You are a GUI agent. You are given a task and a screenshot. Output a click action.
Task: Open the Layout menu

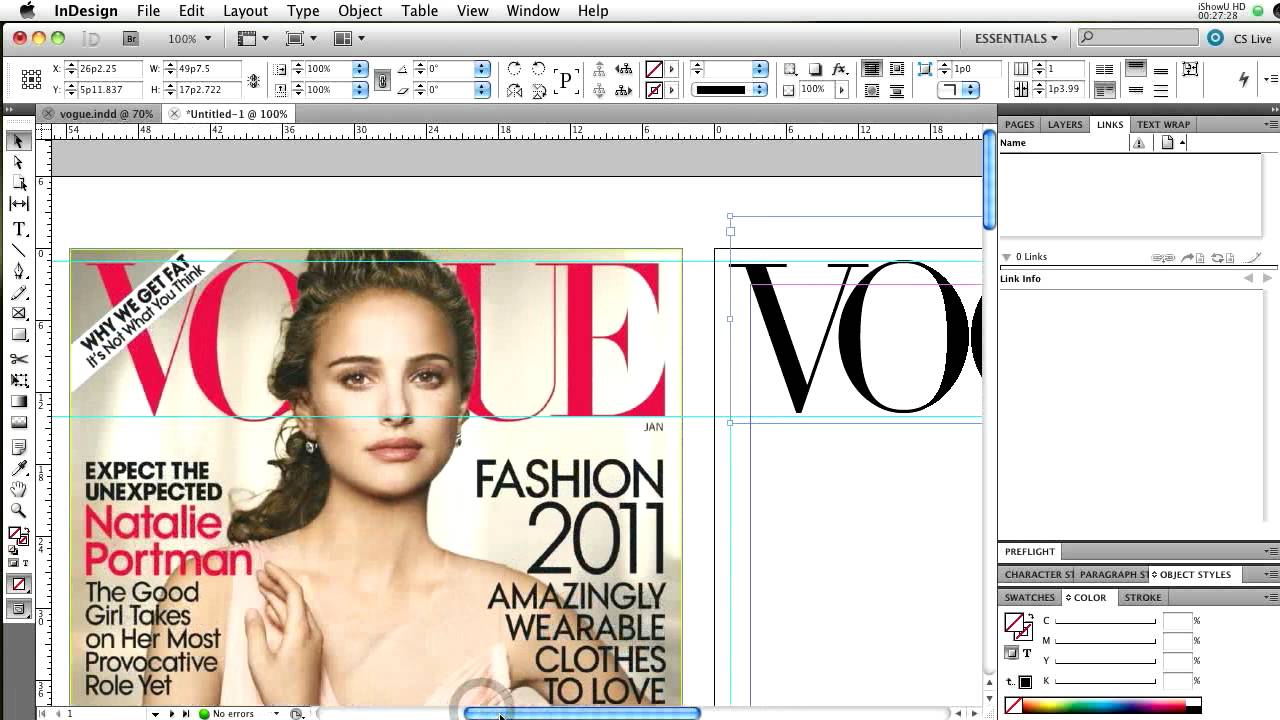245,11
